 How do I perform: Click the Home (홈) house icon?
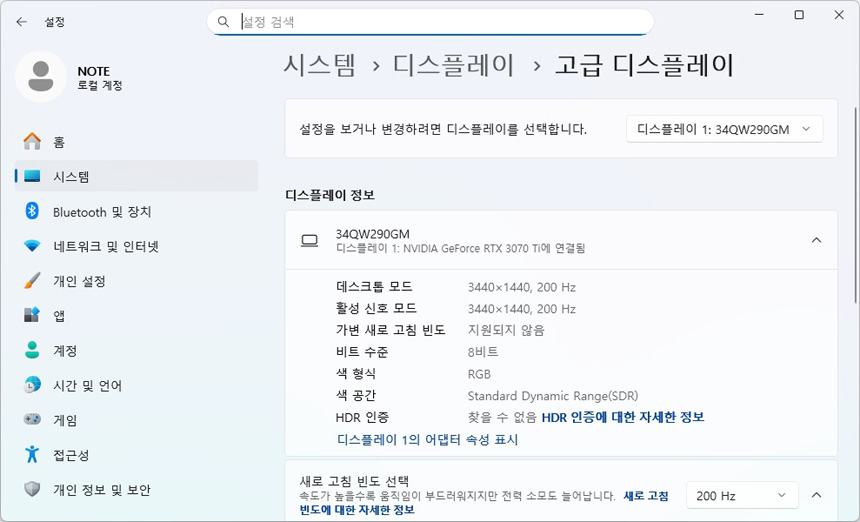[32, 142]
